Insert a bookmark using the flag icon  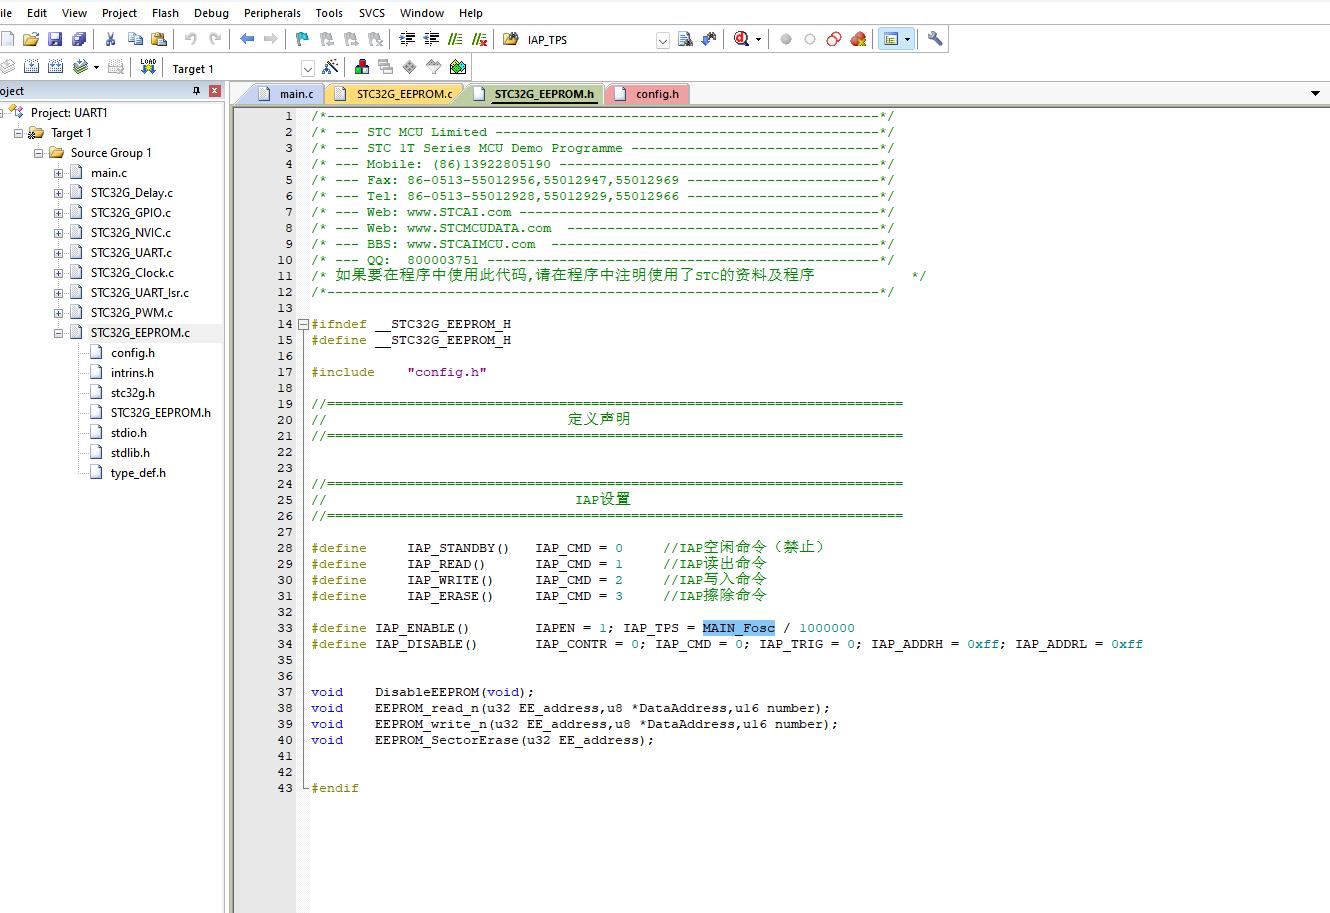(303, 39)
